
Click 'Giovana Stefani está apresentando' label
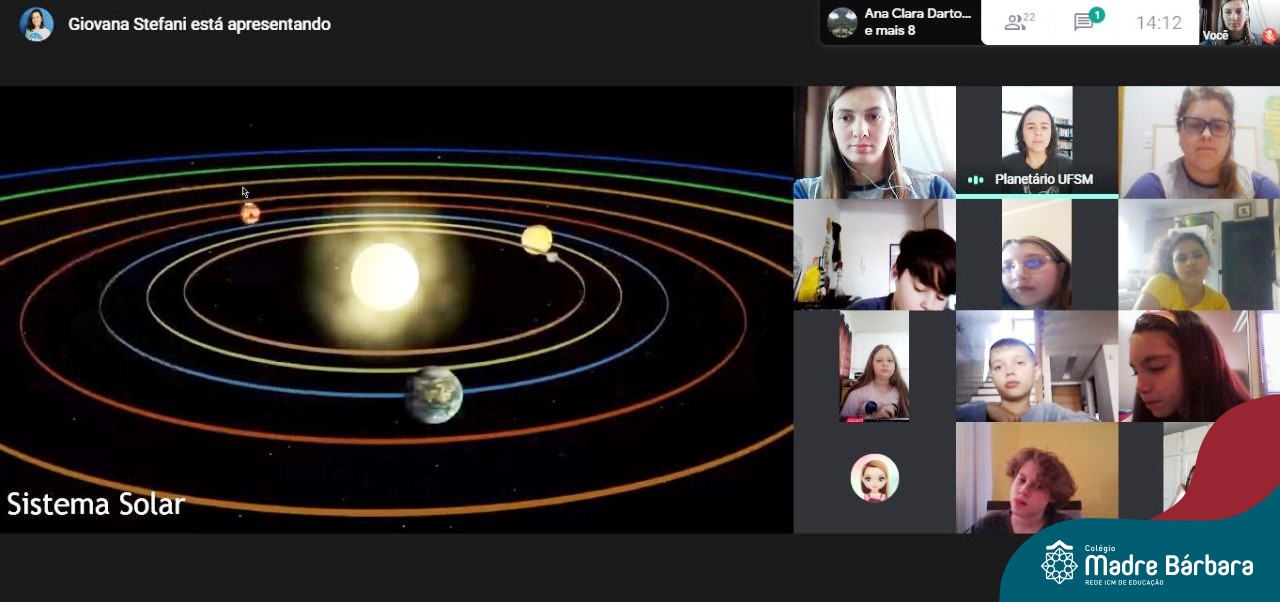[199, 24]
